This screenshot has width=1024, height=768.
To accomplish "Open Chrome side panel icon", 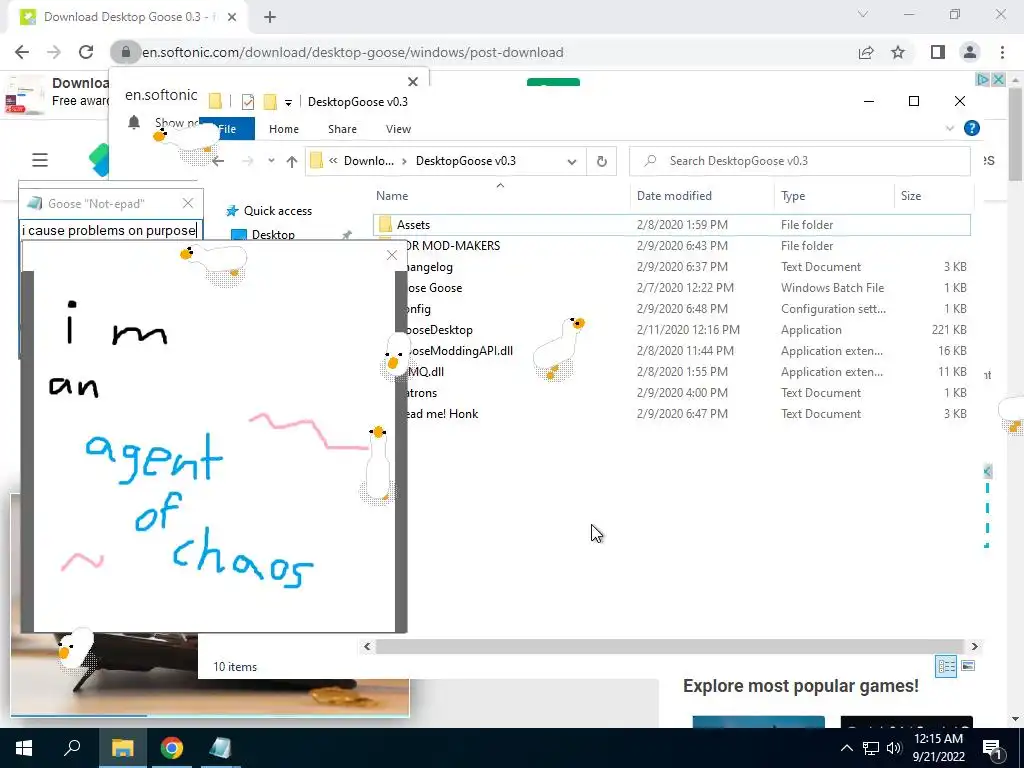I will 938,52.
